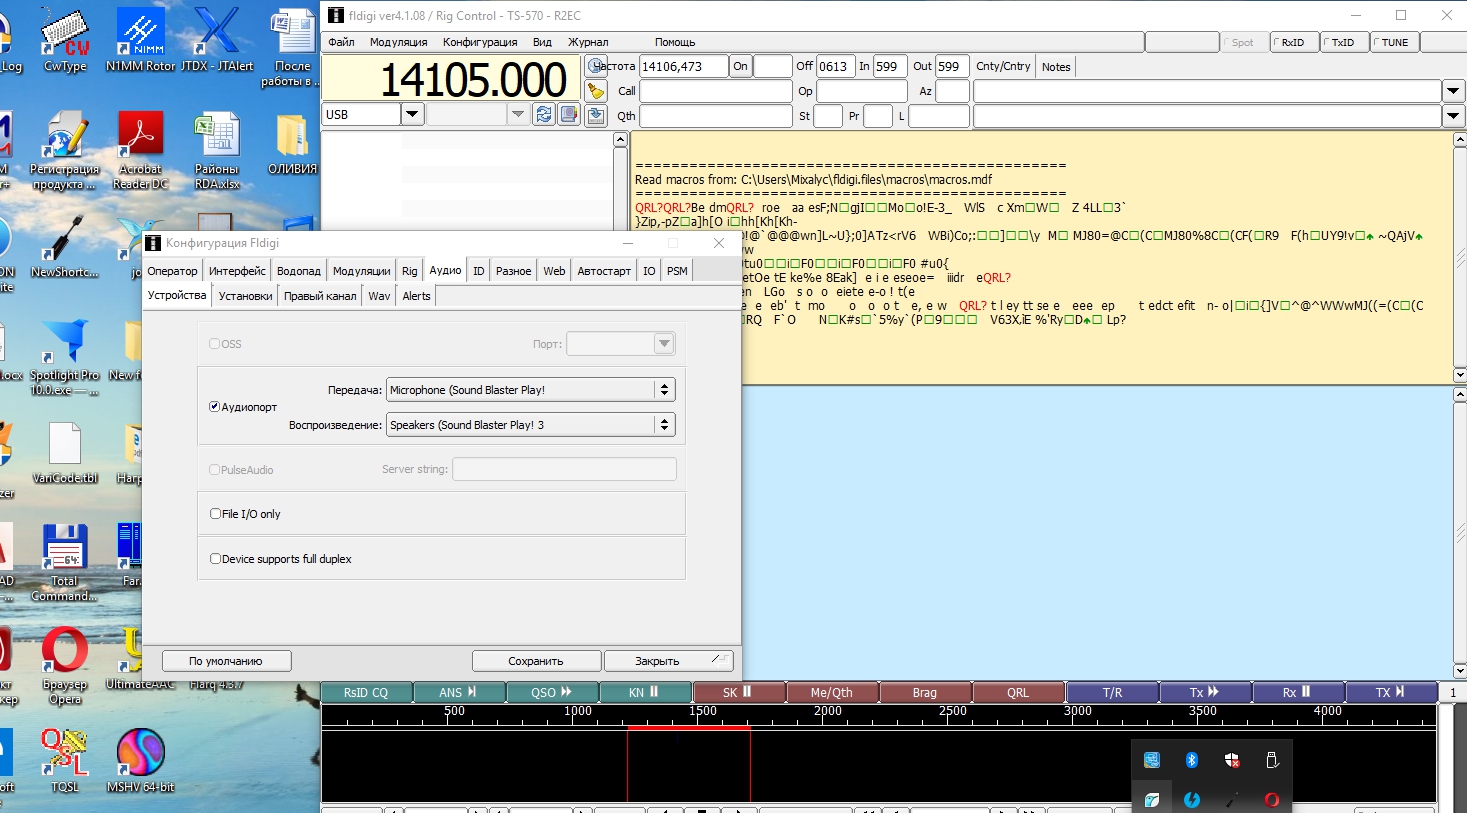The height and width of the screenshot is (813, 1467).
Task: Check Device supports full duplex
Action: [215, 559]
